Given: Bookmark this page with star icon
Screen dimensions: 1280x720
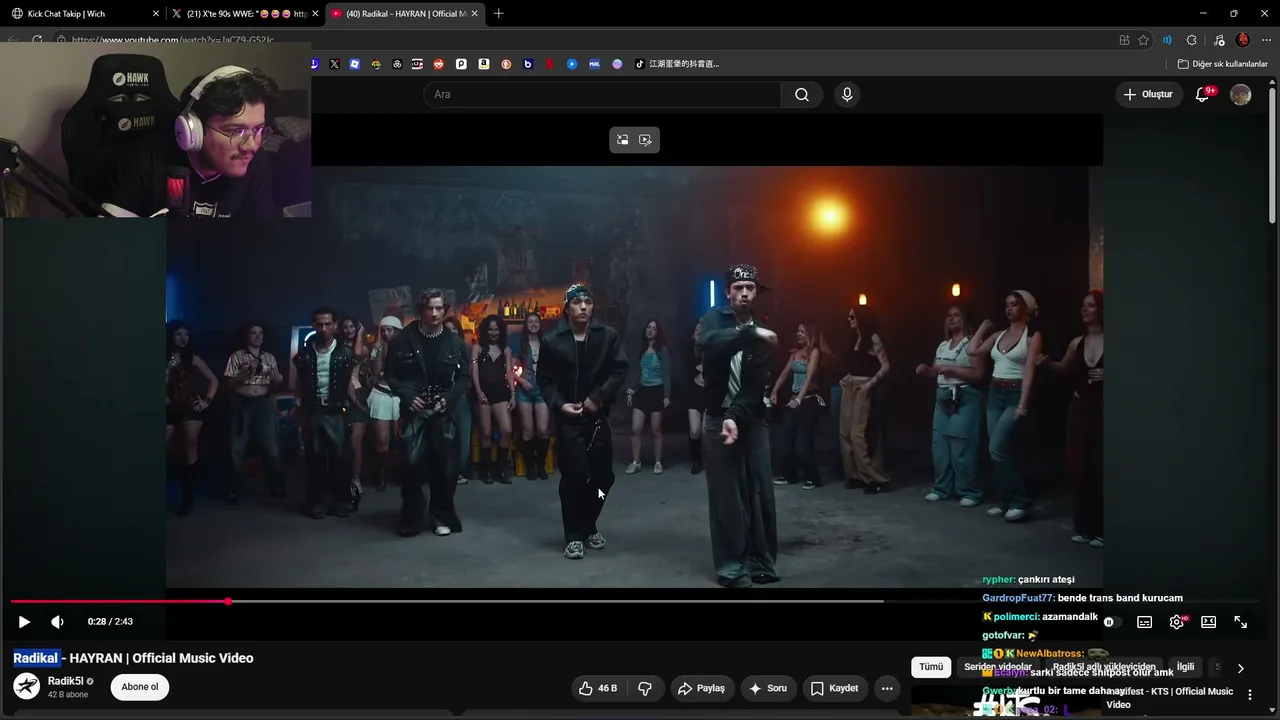Looking at the screenshot, I should [x=1144, y=40].
